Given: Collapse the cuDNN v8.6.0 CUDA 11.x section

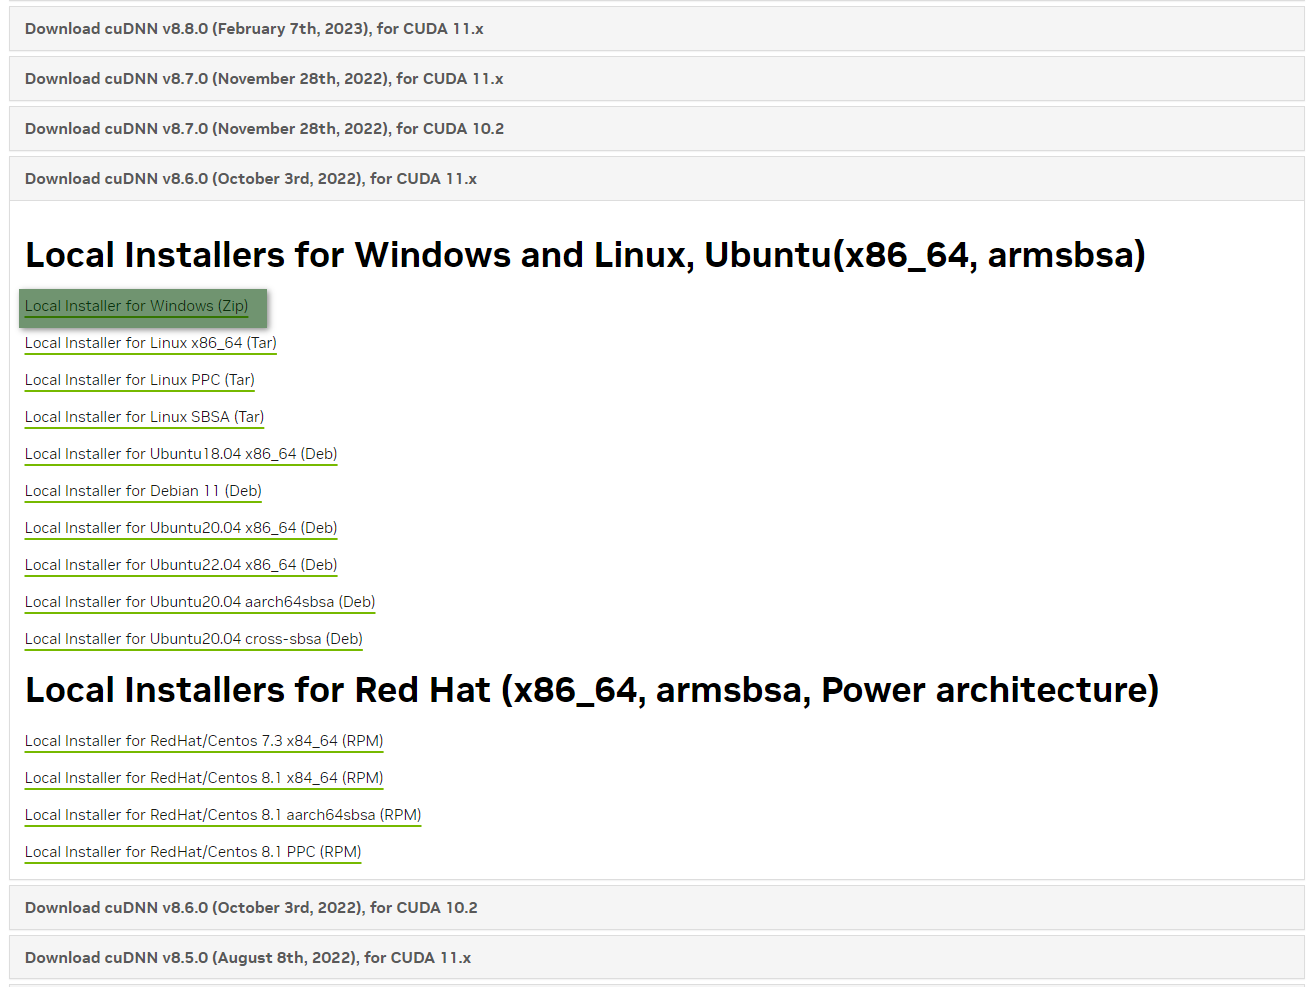Looking at the screenshot, I should coord(251,179).
